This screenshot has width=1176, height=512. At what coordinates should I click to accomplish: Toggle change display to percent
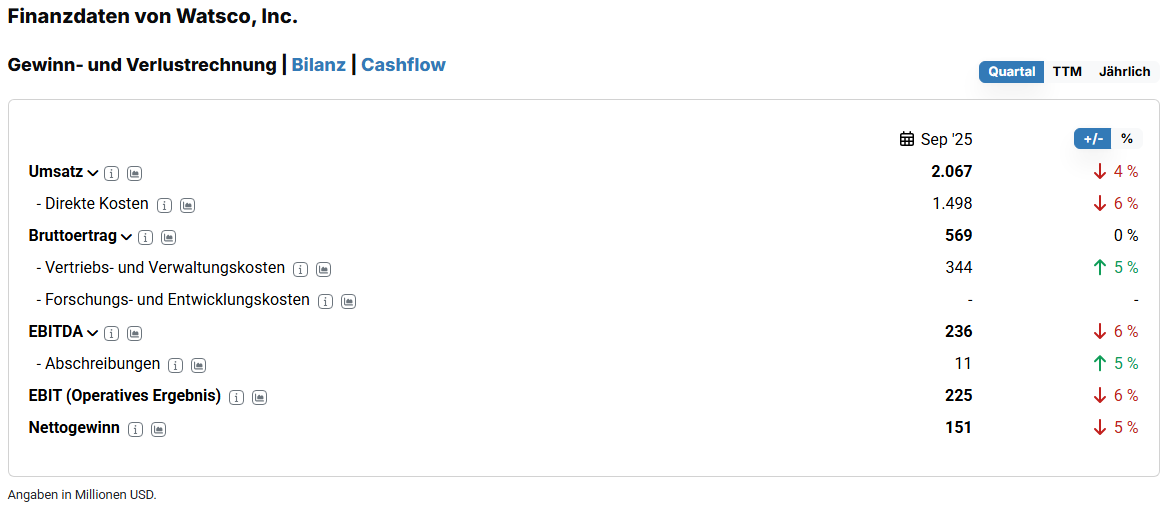(x=1127, y=139)
